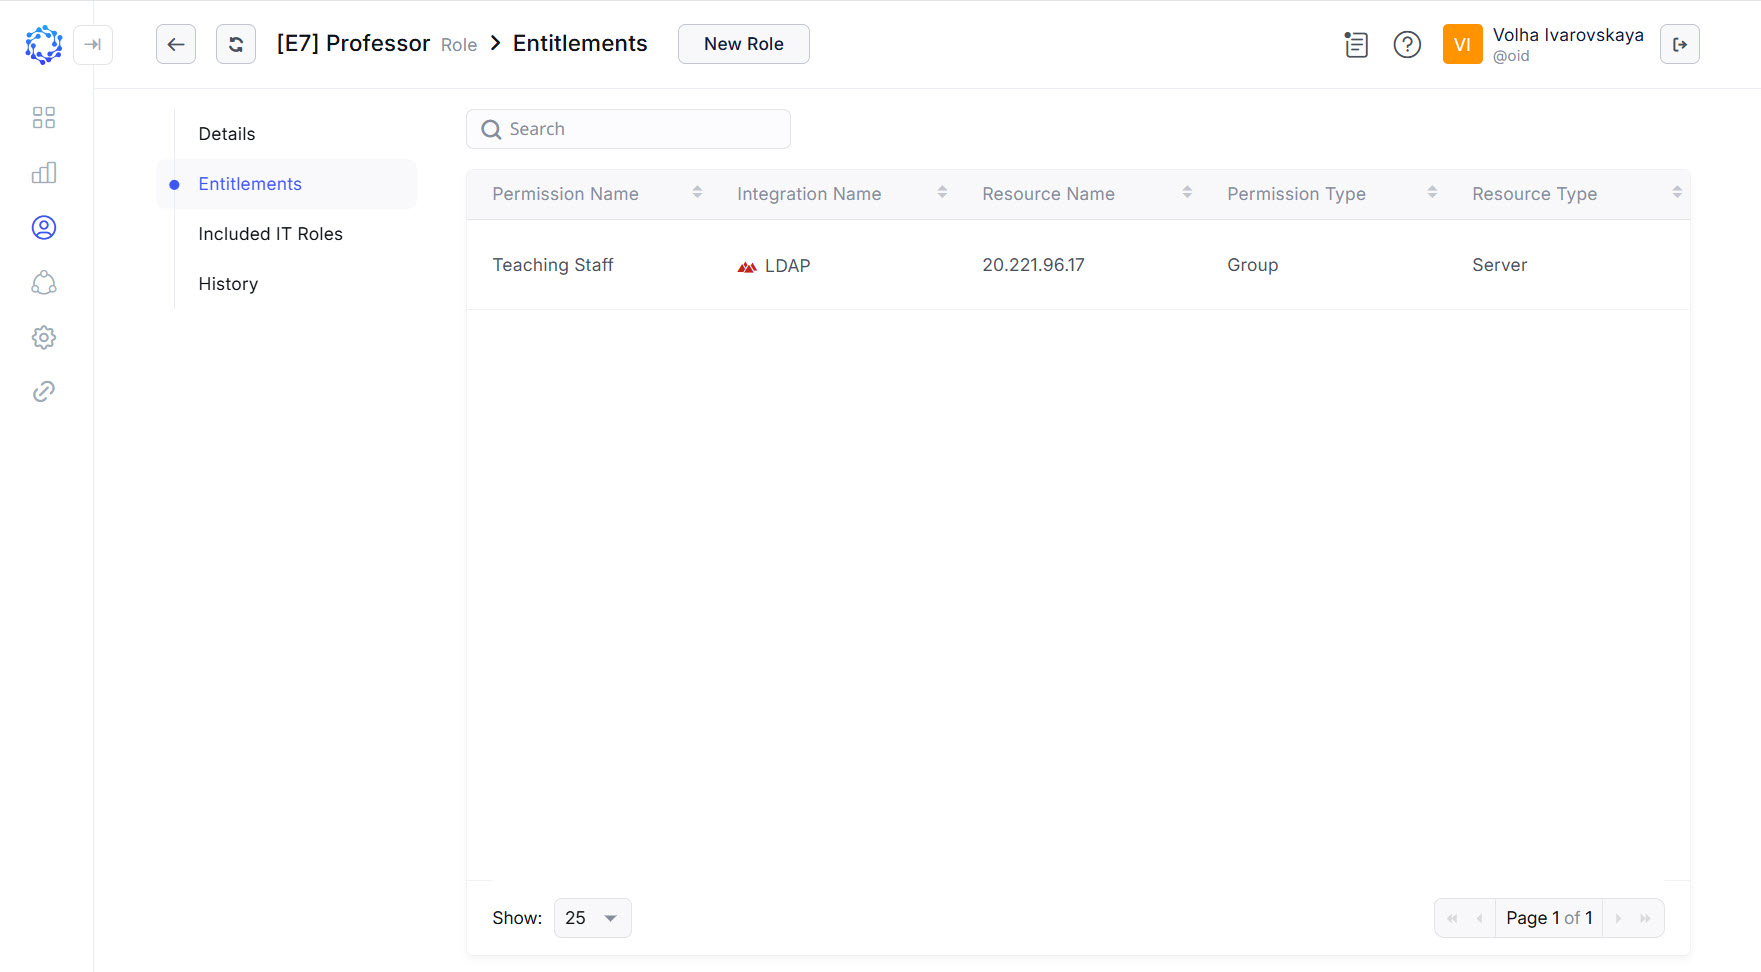Refresh the page with reload icon
Image resolution: width=1761 pixels, height=972 pixels.
[236, 44]
